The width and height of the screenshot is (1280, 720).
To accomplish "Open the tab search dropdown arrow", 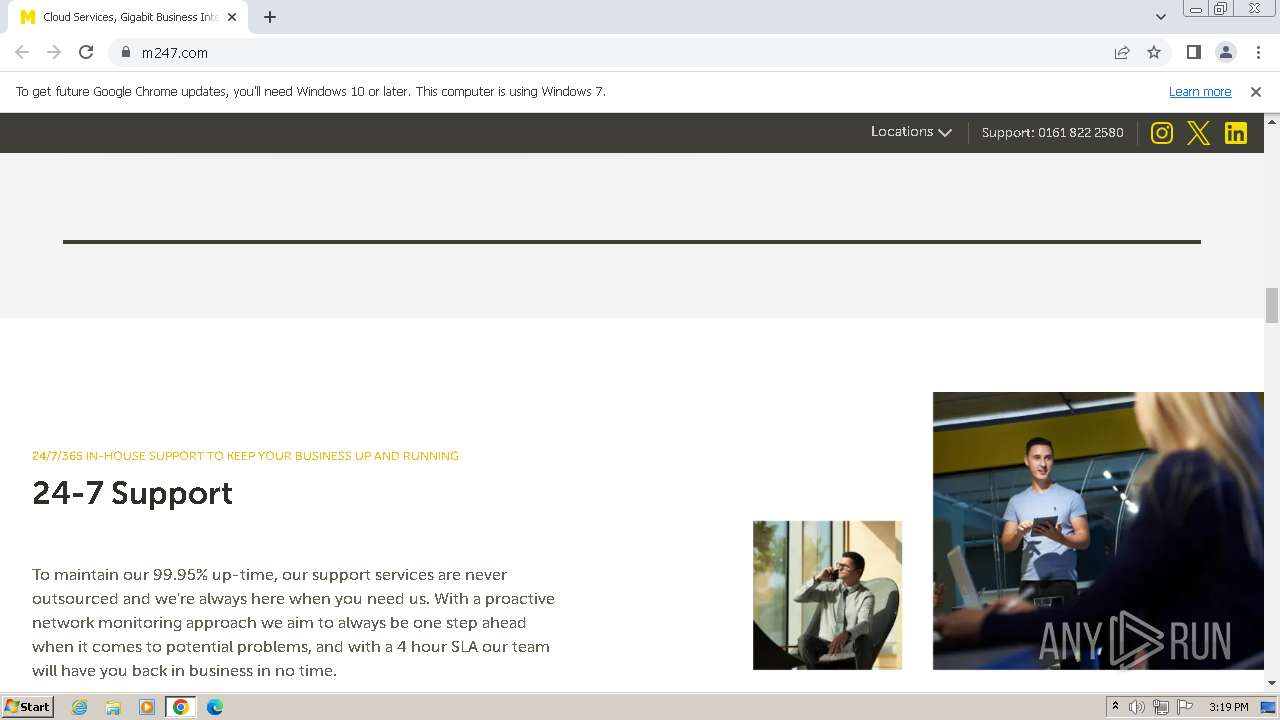I will pos(1160,17).
